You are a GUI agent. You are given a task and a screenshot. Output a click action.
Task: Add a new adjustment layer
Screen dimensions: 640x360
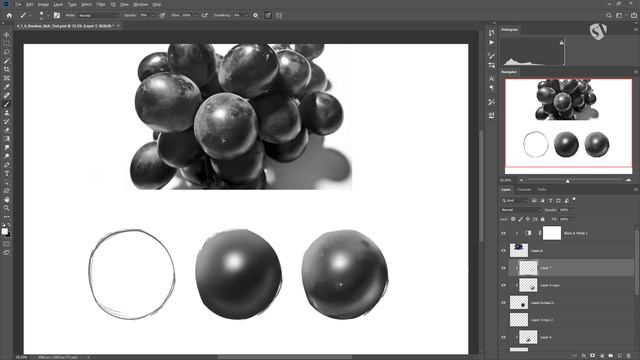(x=602, y=356)
